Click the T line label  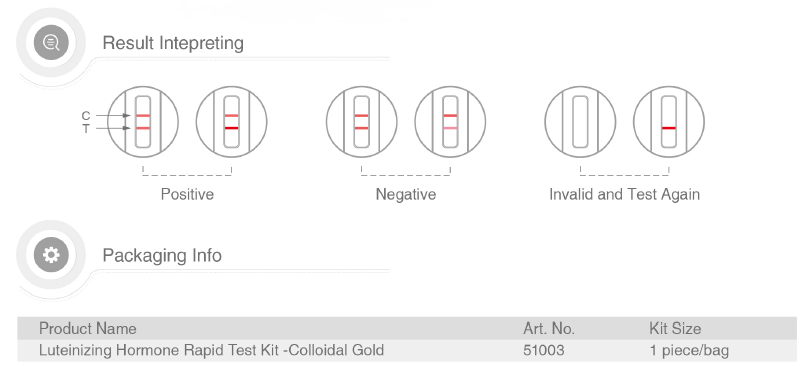coord(85,129)
